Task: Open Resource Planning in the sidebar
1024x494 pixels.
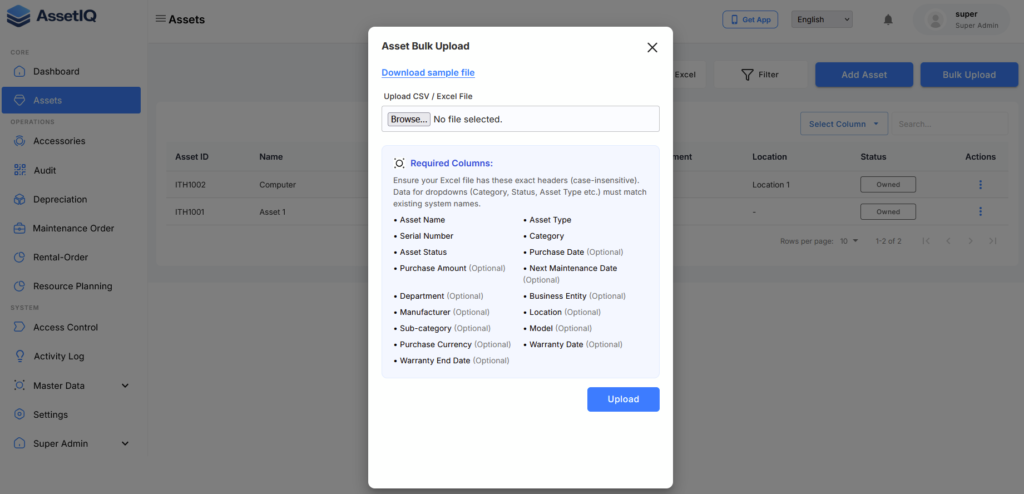Action: (71, 286)
